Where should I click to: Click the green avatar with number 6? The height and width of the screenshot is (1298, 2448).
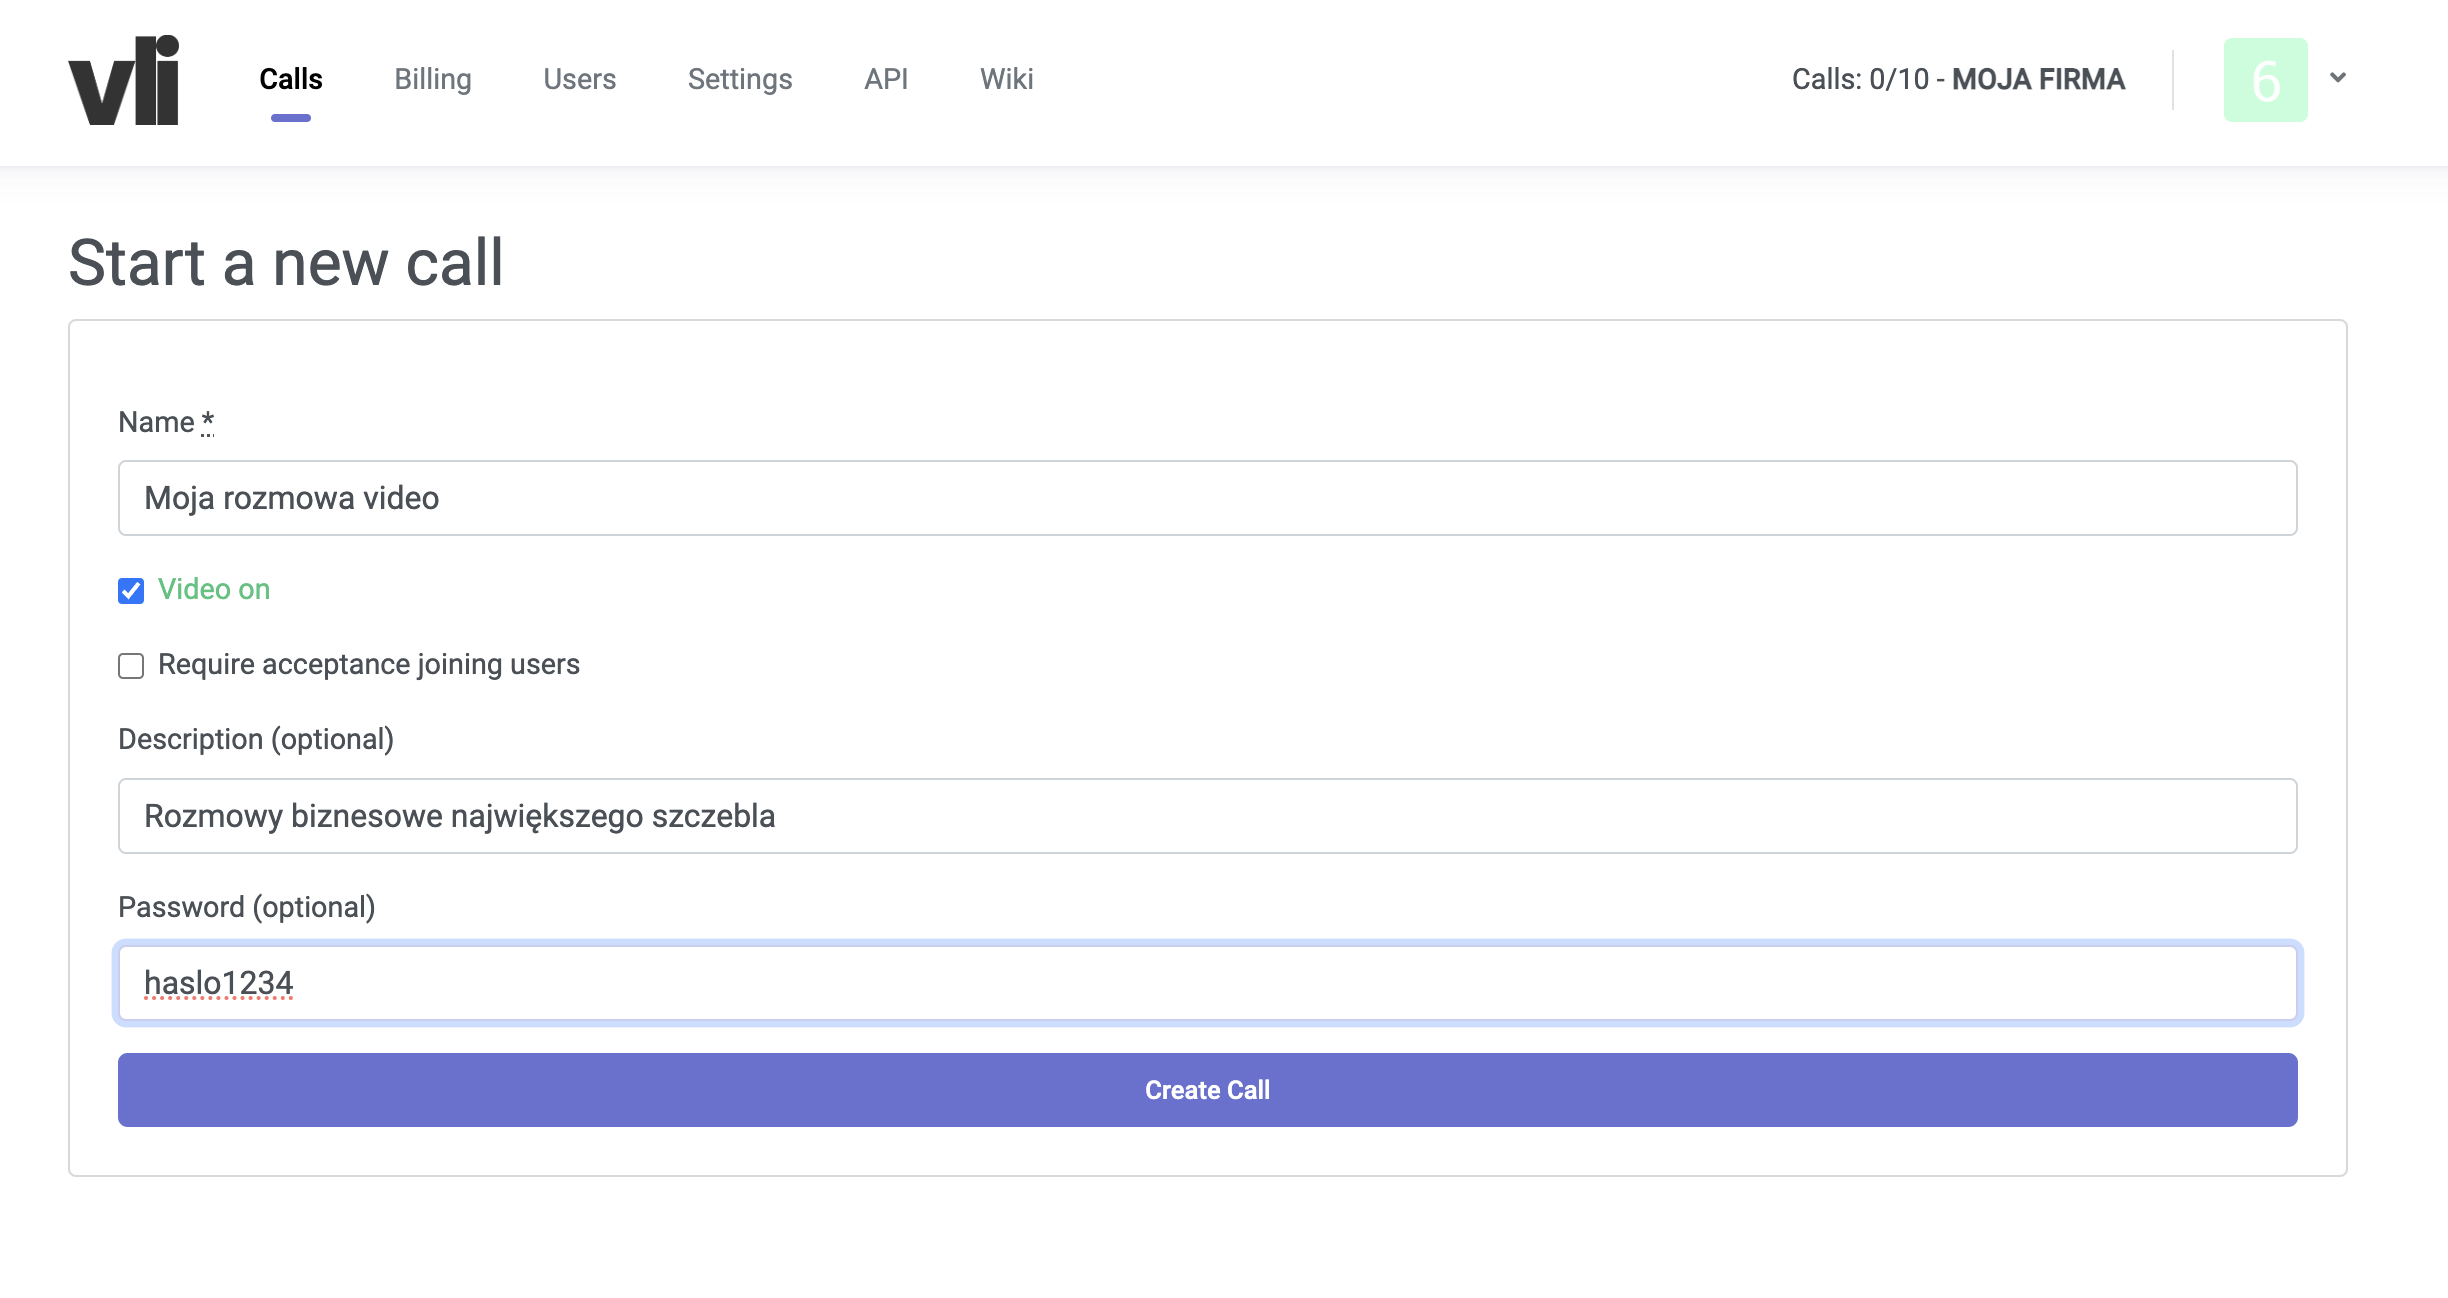point(2265,80)
